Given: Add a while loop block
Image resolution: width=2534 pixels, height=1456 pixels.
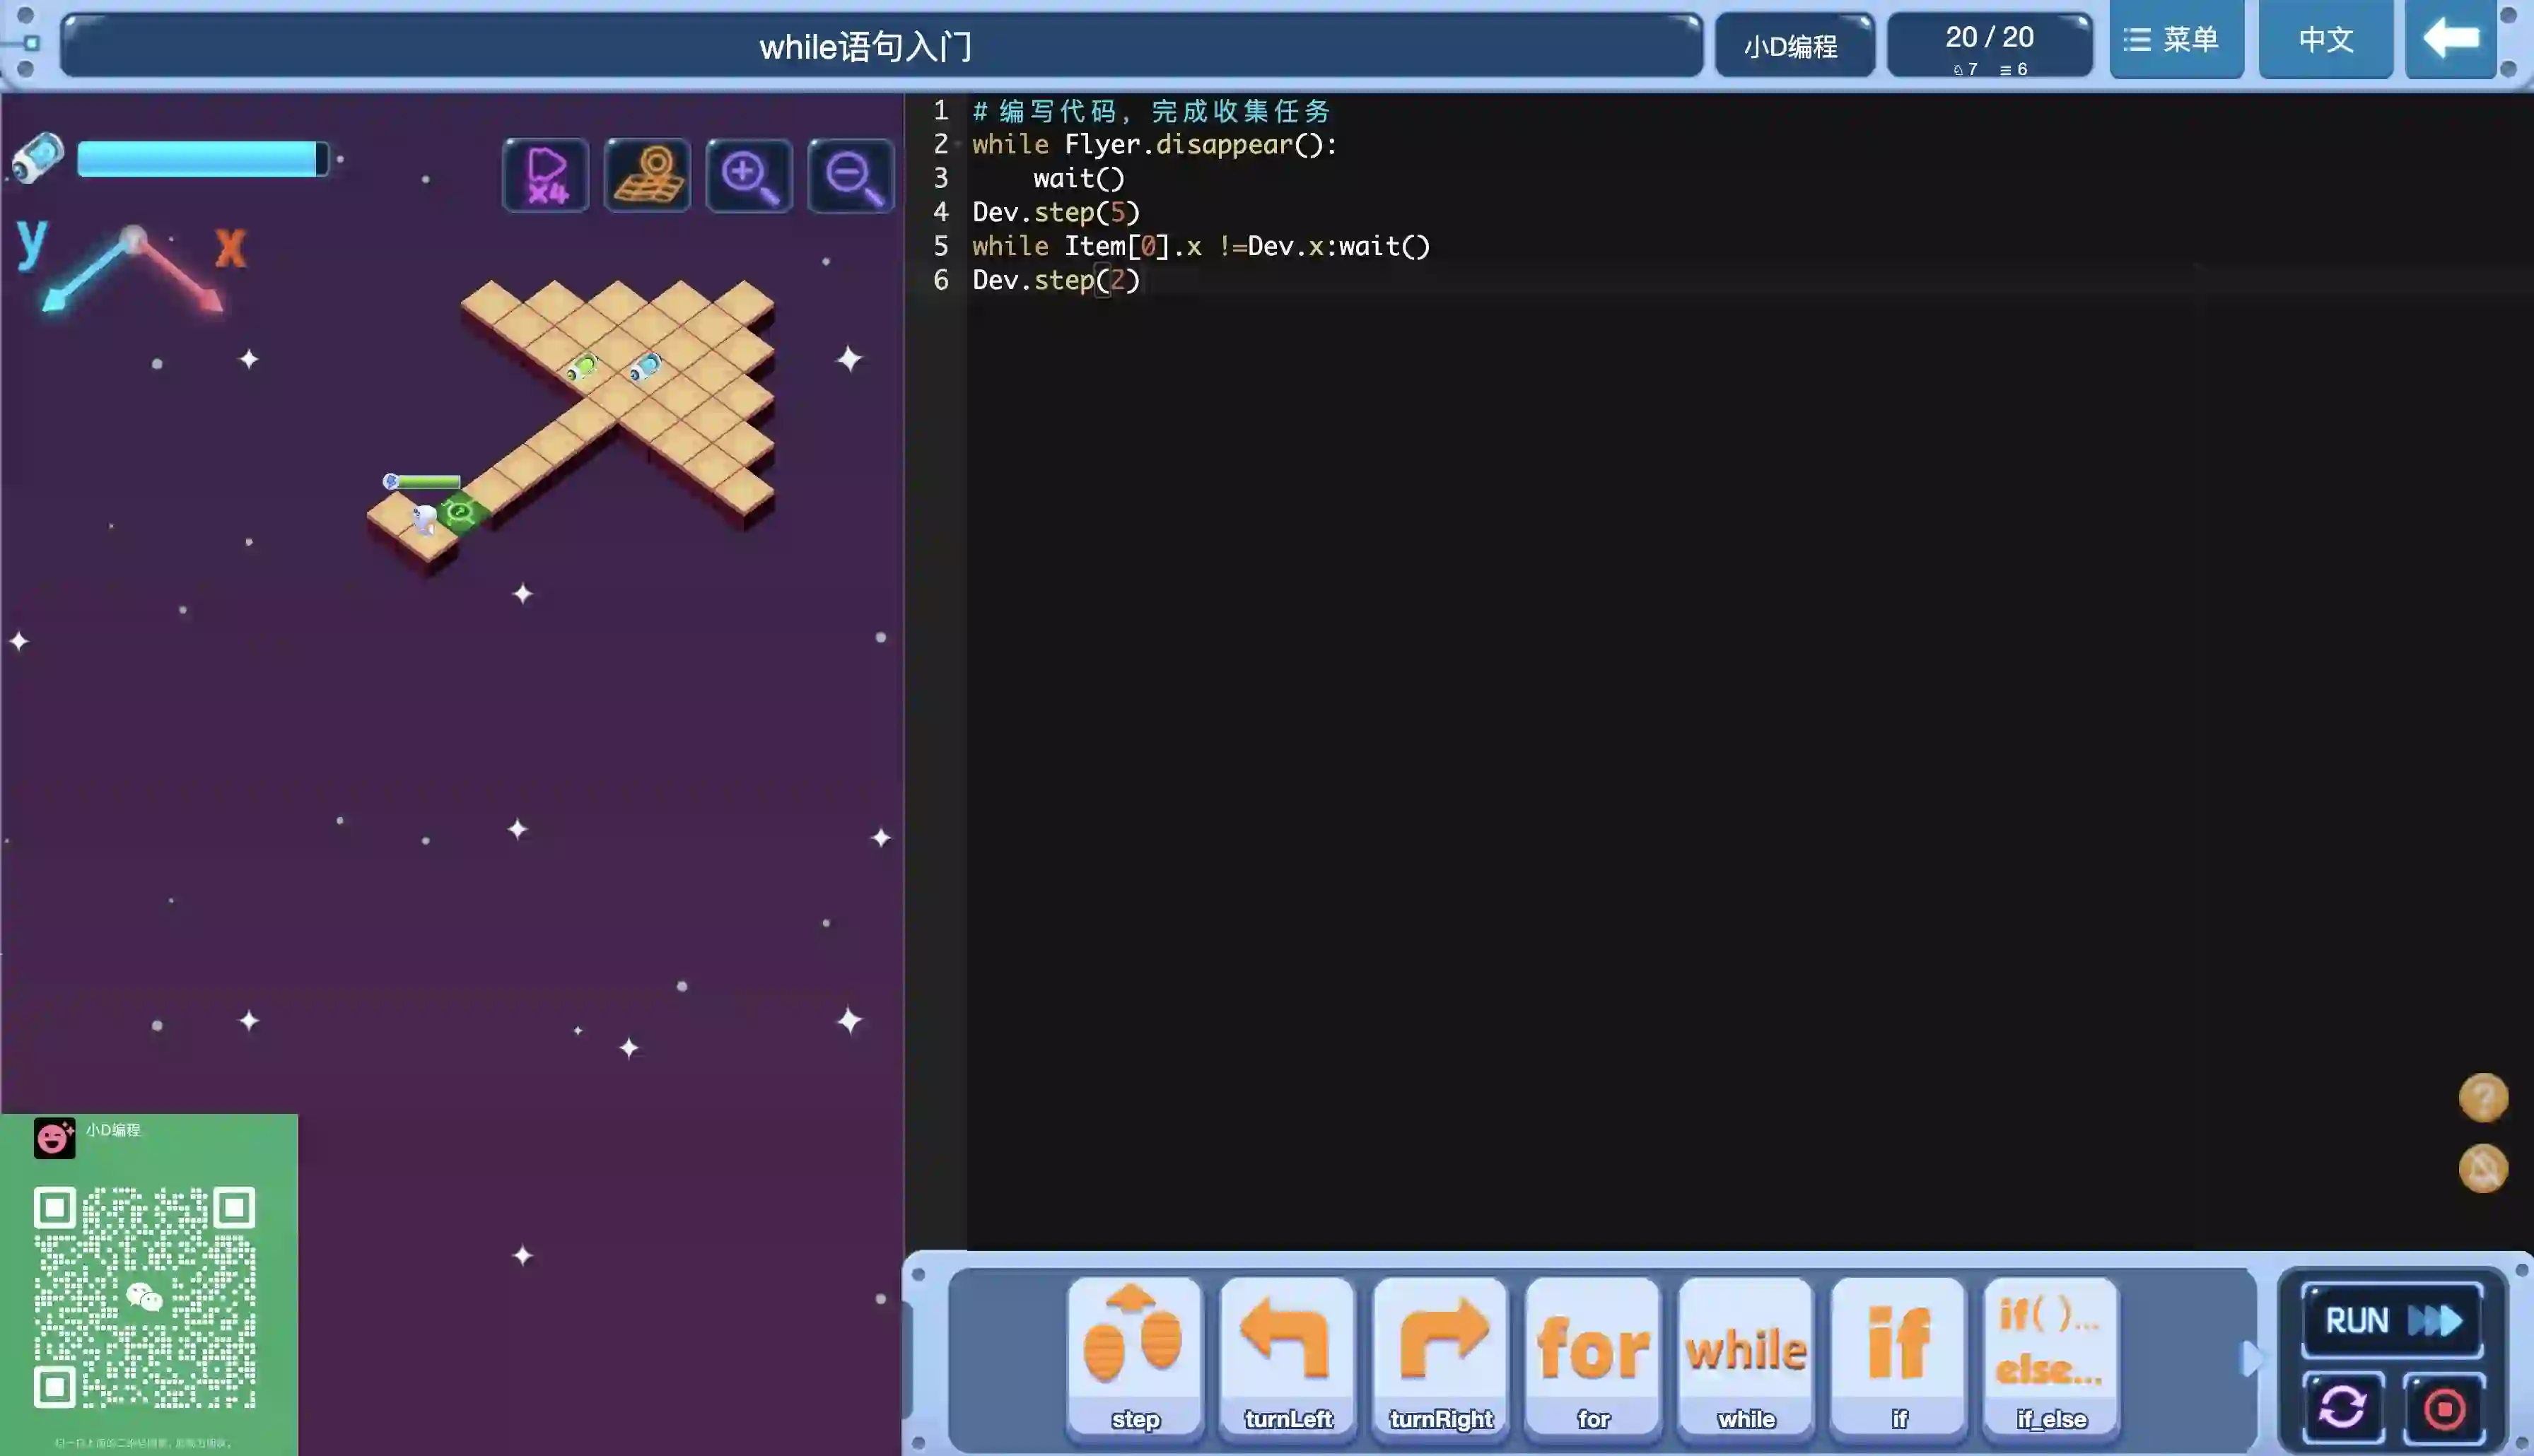Looking at the screenshot, I should click(1746, 1356).
